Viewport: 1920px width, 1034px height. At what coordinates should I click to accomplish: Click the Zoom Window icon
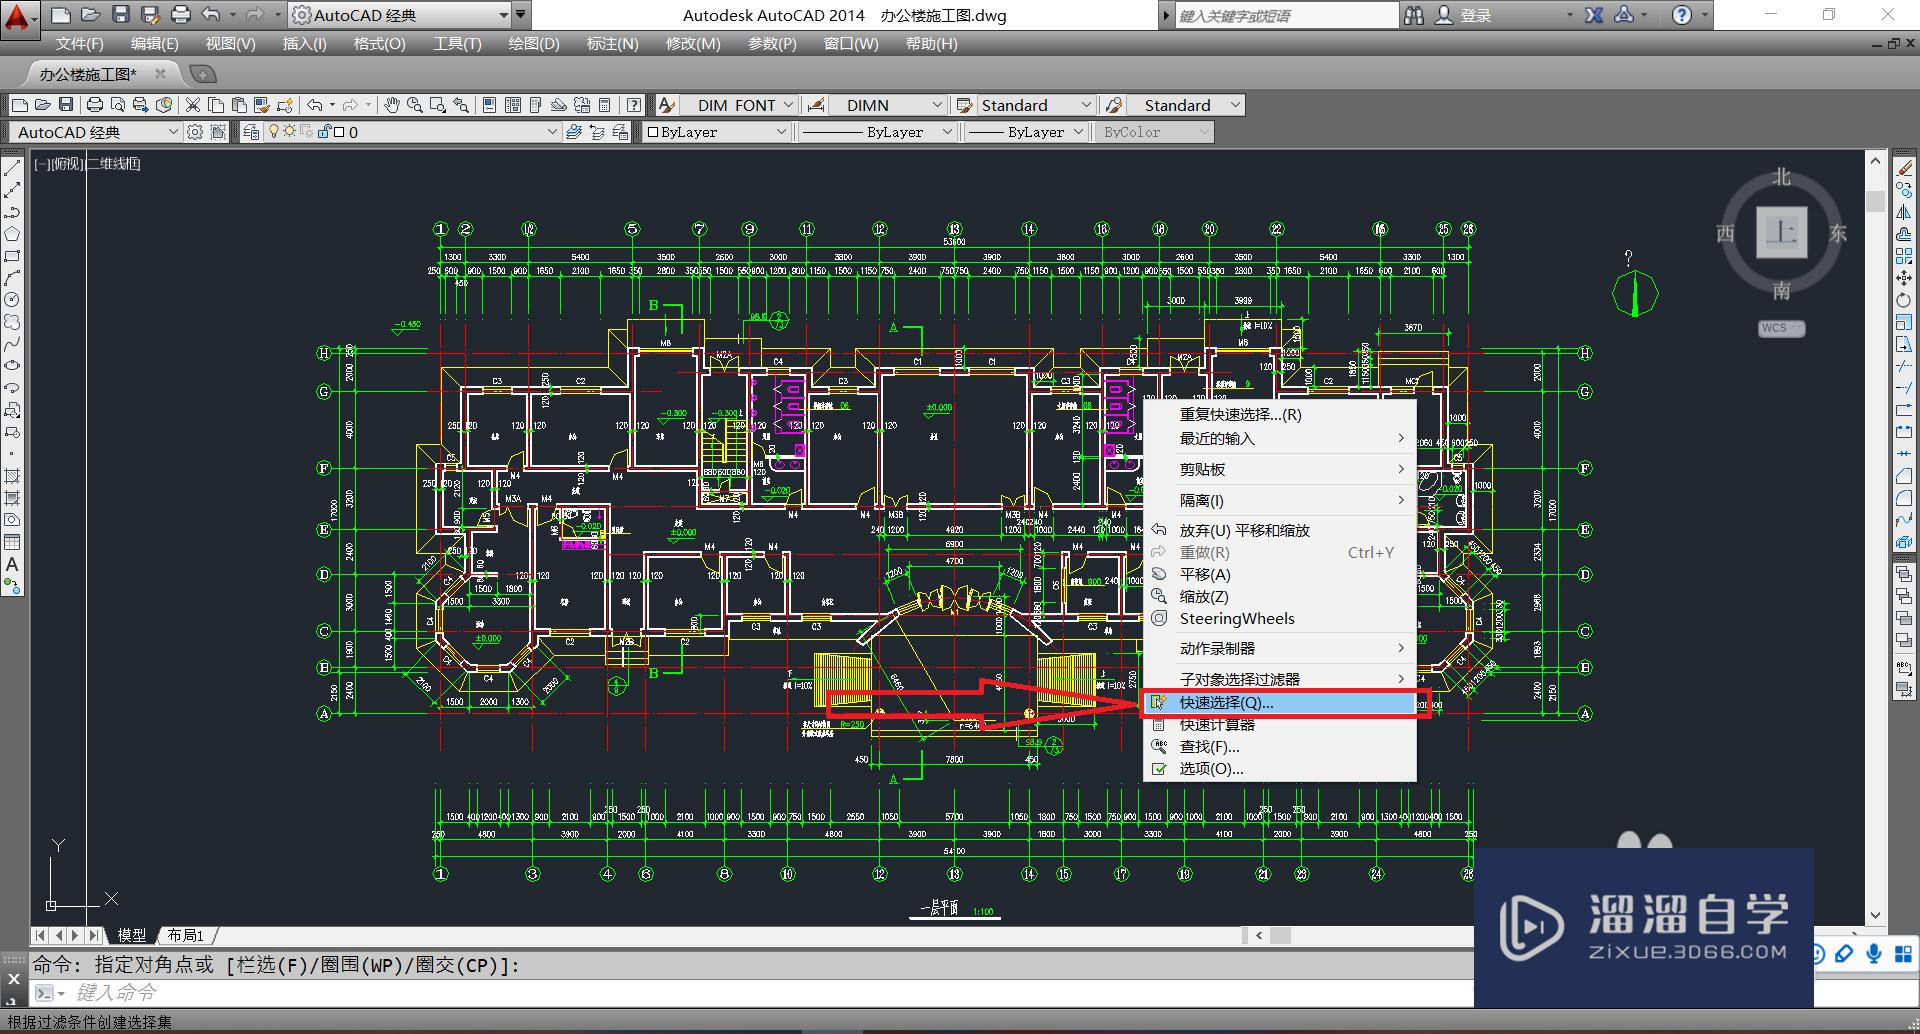[x=437, y=105]
